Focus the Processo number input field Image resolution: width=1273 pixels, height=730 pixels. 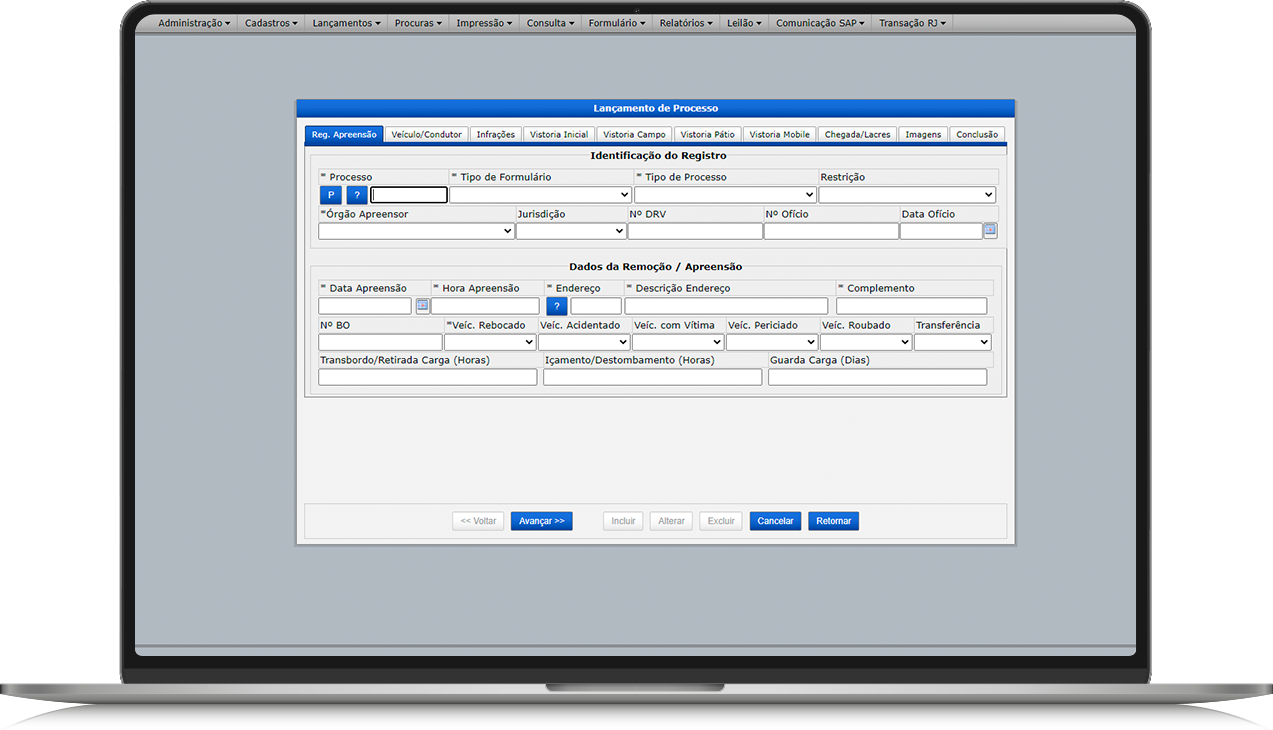[x=409, y=195]
